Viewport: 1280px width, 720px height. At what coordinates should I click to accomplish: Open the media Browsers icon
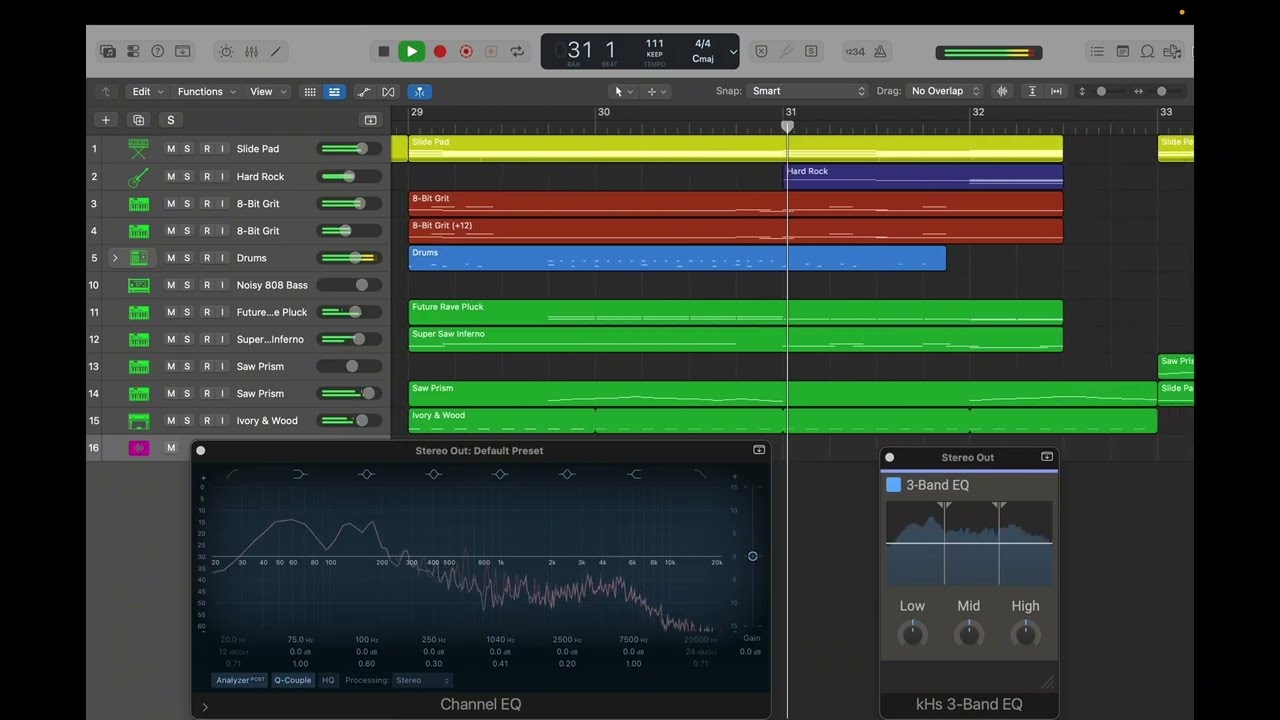tap(1172, 52)
